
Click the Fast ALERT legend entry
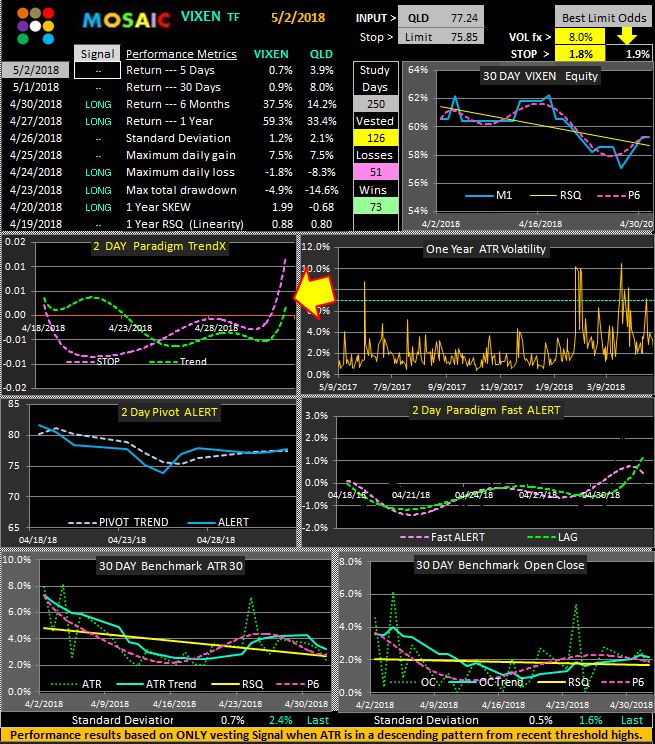[442, 537]
